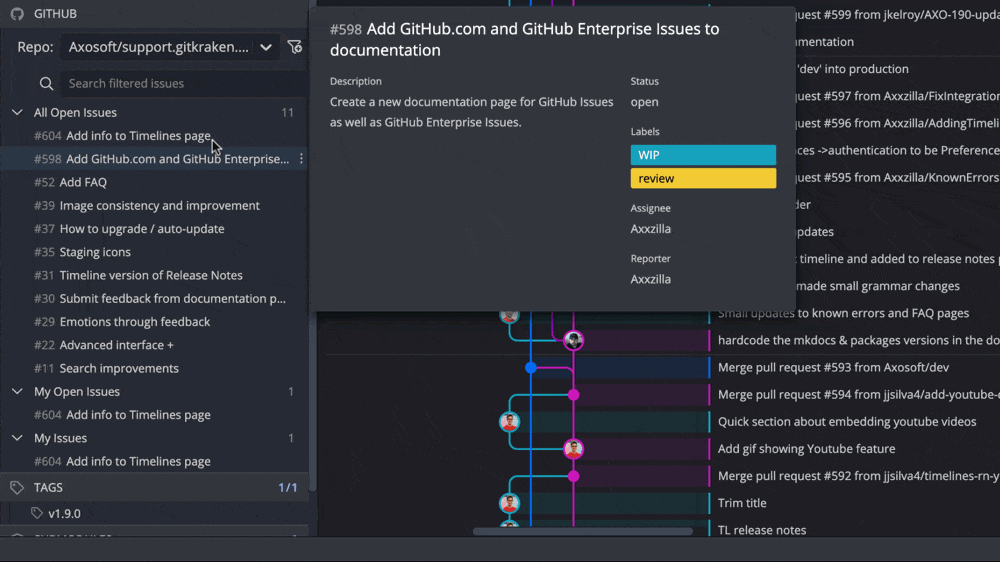
Task: Click the blue node of merge #593 commit
Action: (531, 367)
